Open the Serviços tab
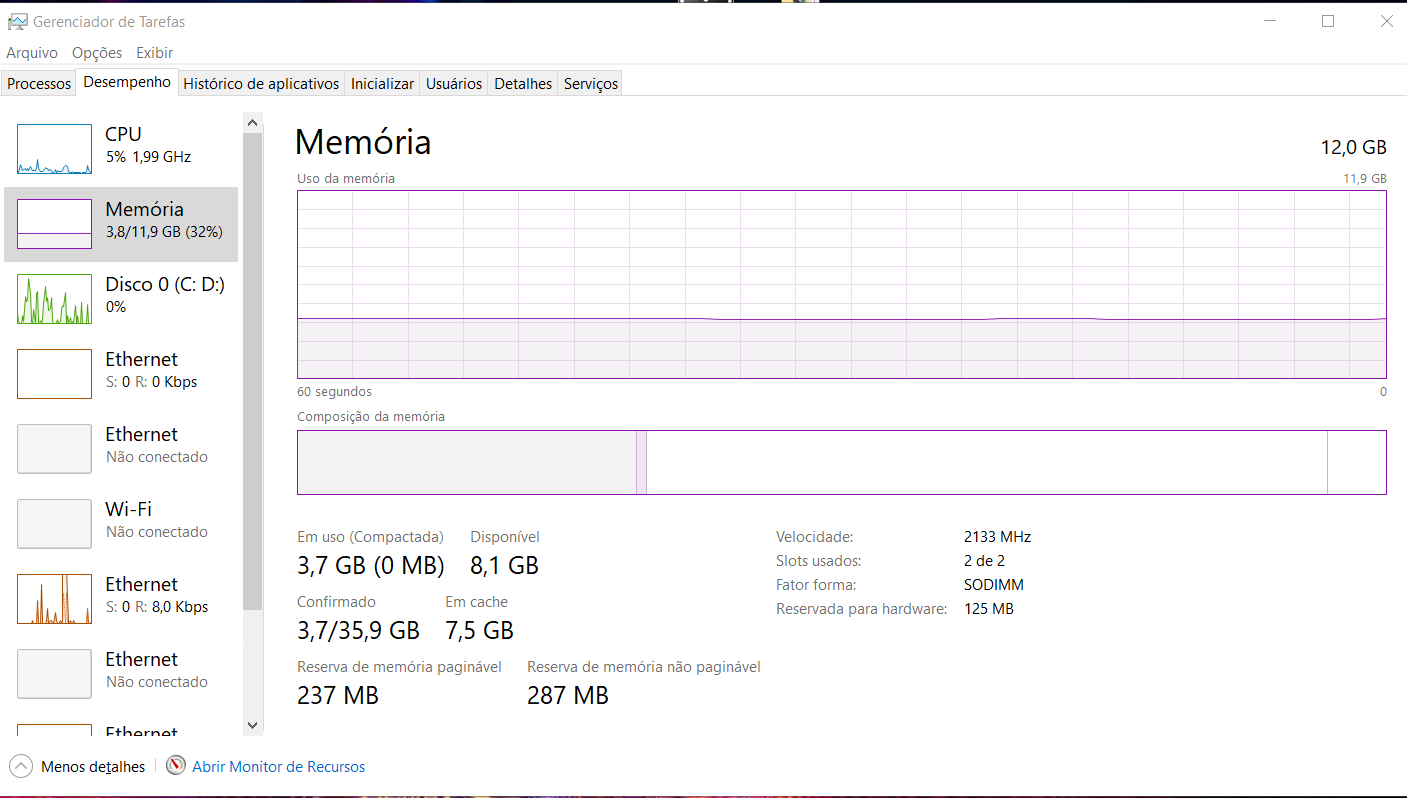 click(591, 84)
